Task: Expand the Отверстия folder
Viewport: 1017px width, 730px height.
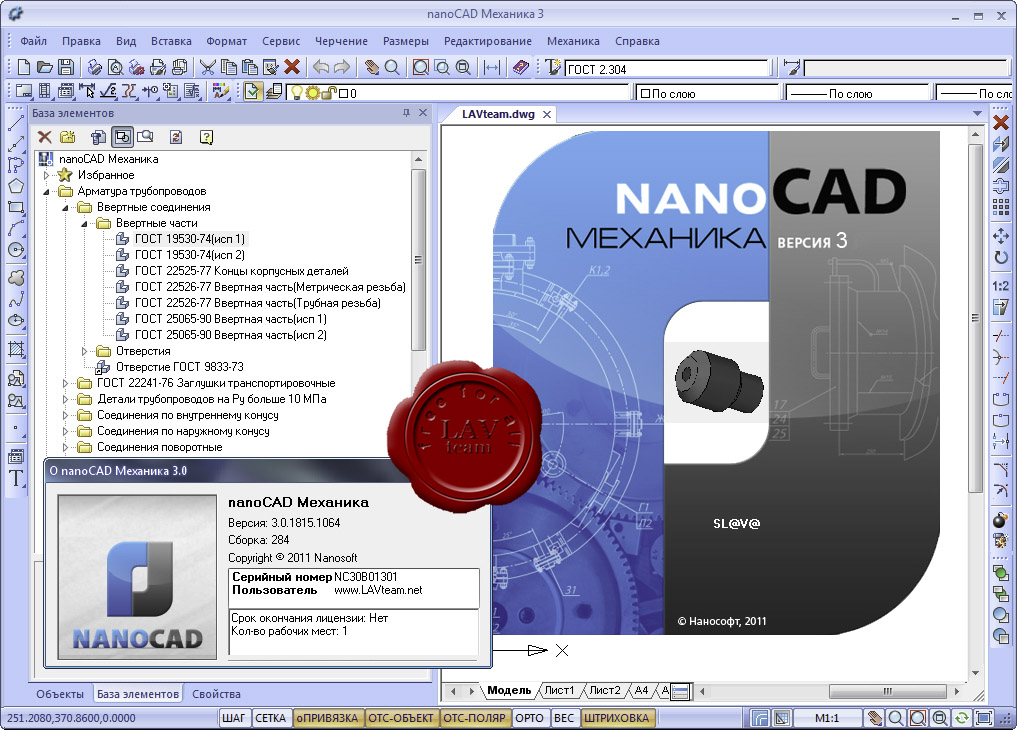Action: point(84,351)
